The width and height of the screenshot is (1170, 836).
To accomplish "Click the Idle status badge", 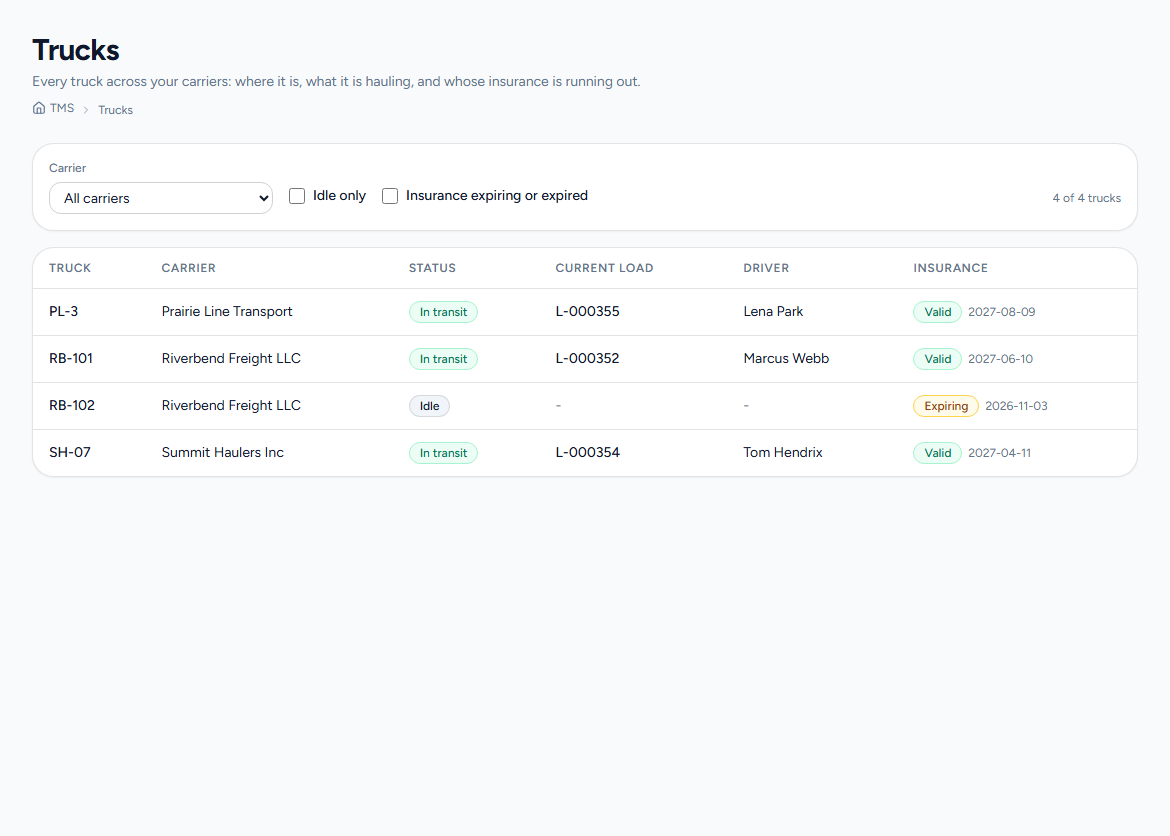I will click(429, 406).
